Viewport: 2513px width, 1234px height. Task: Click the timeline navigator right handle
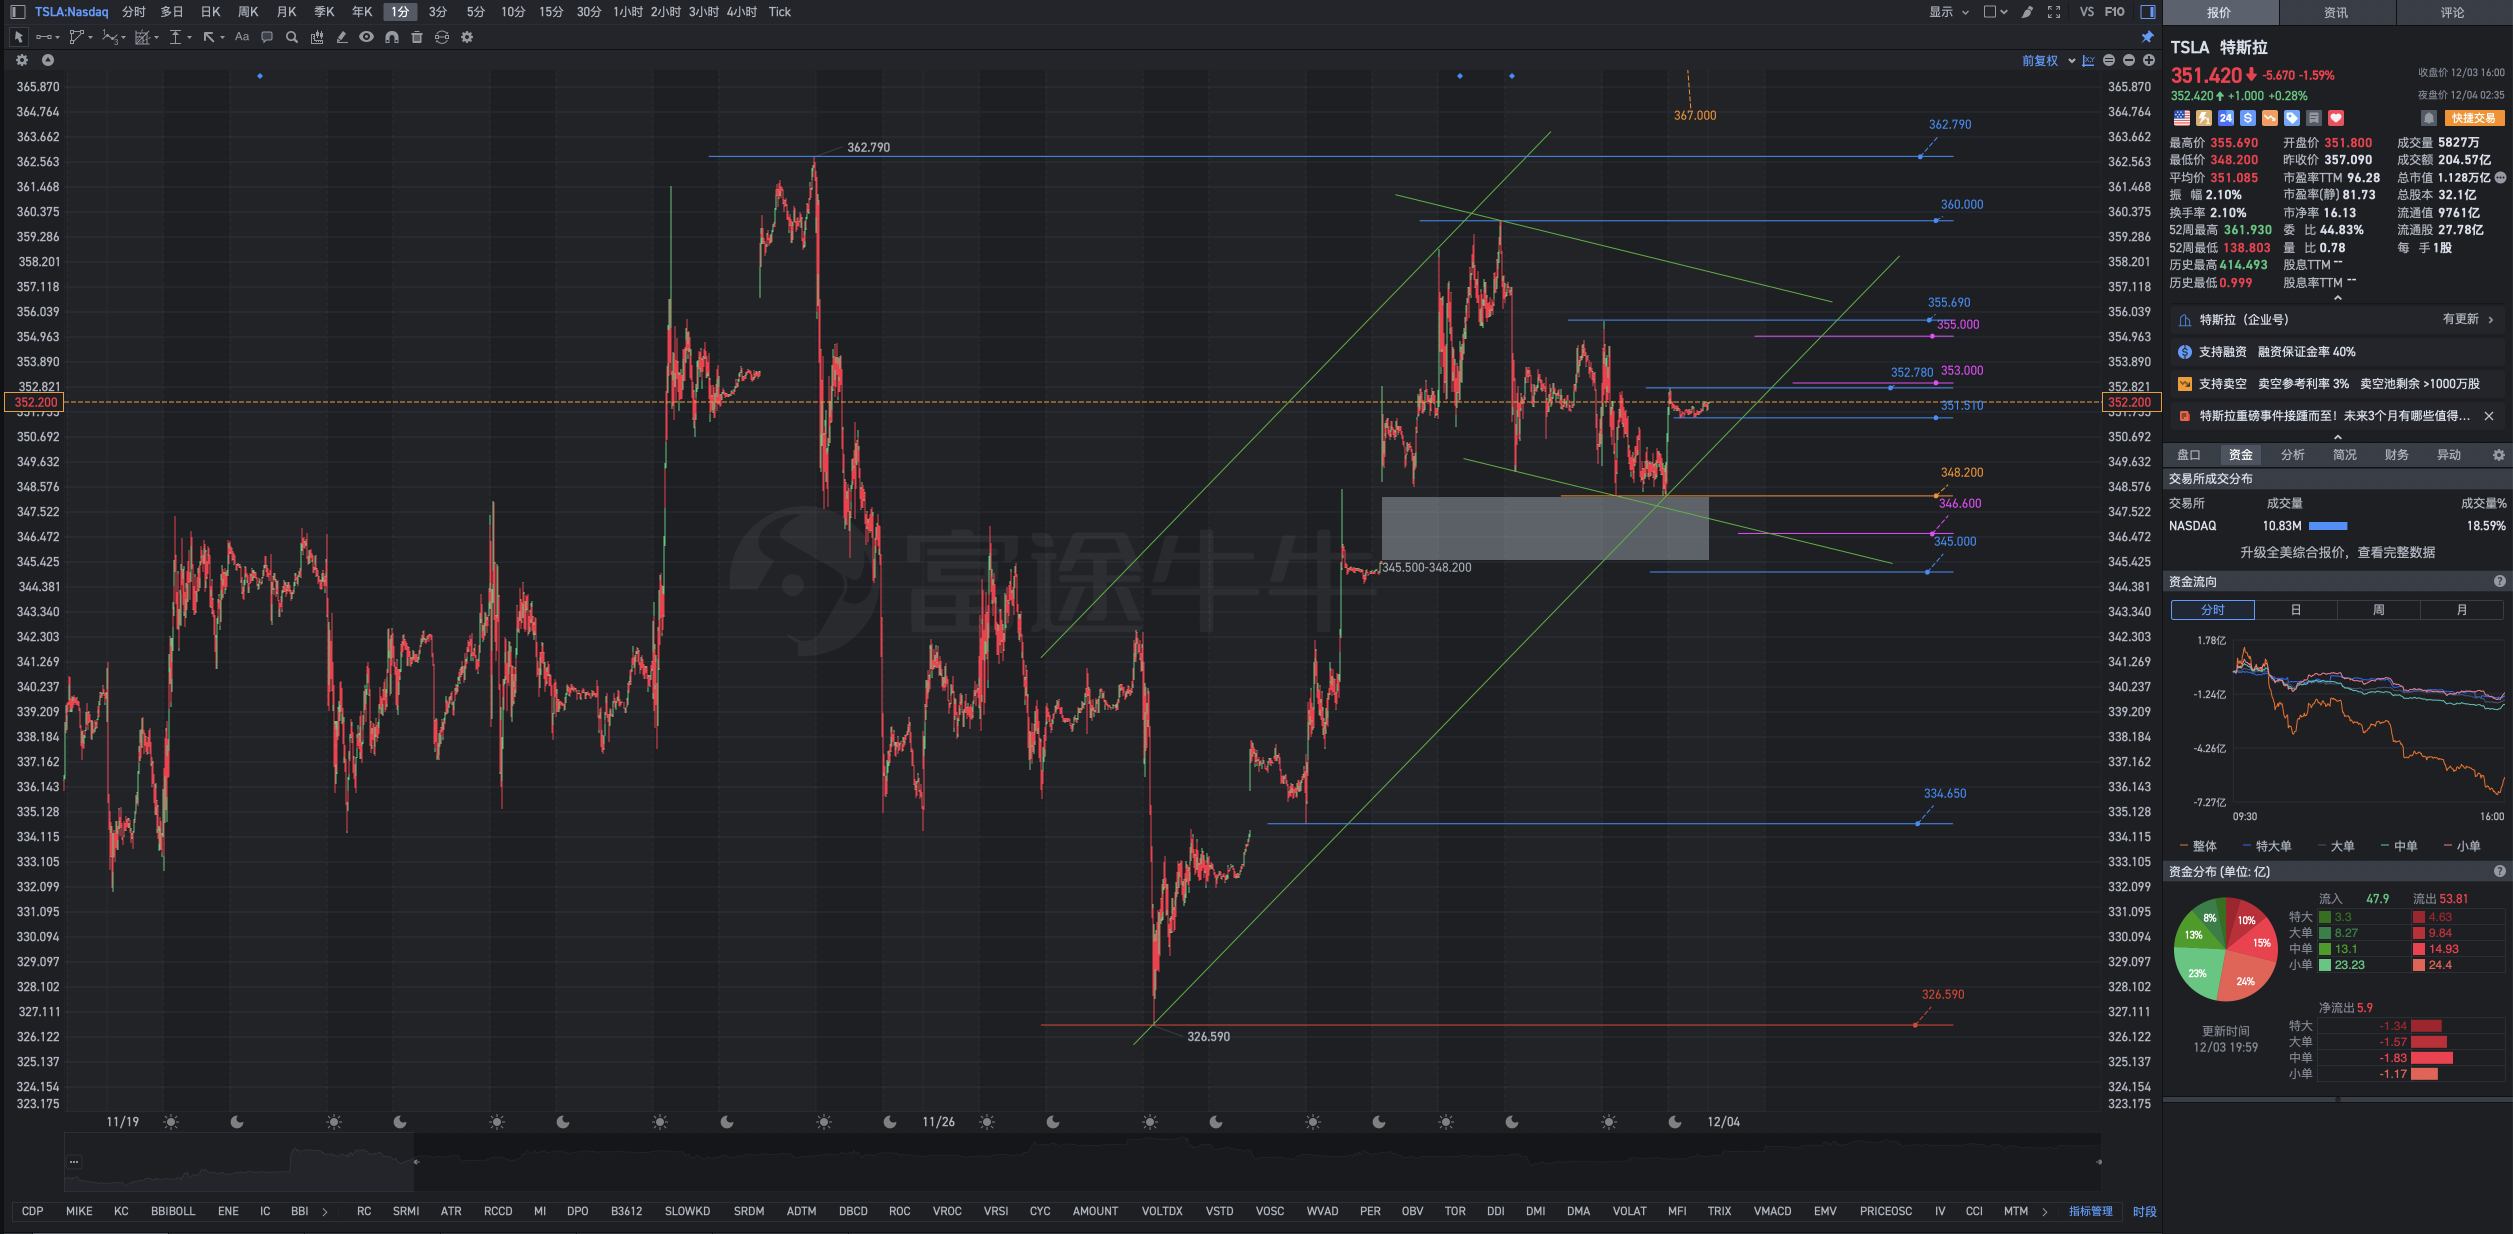[2098, 1162]
